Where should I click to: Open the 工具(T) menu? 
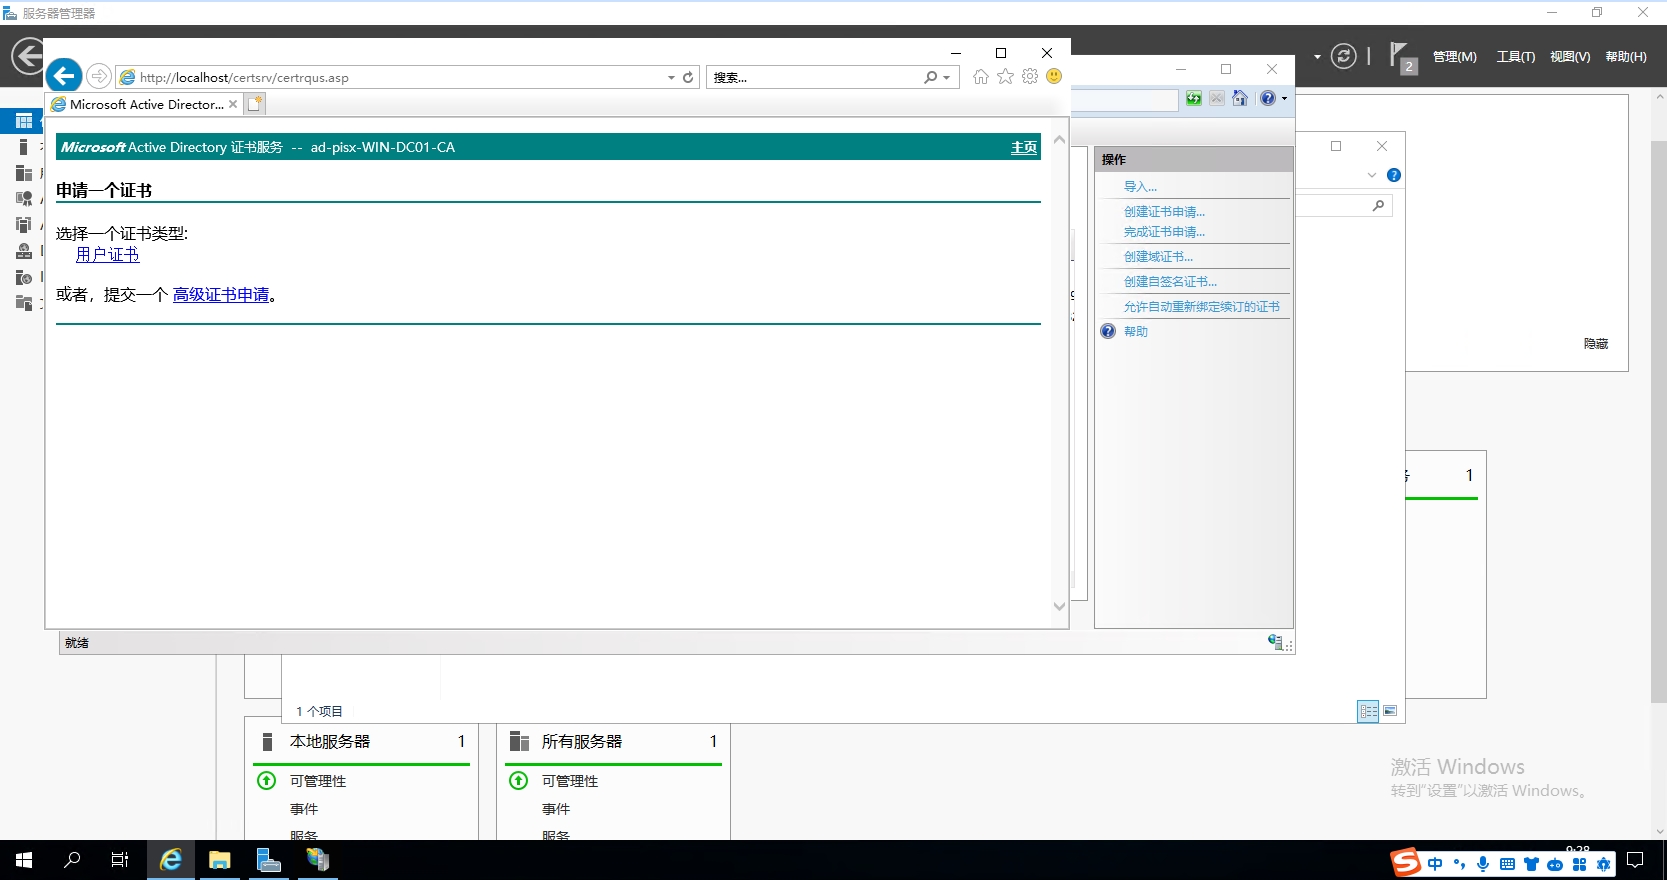coord(1515,57)
